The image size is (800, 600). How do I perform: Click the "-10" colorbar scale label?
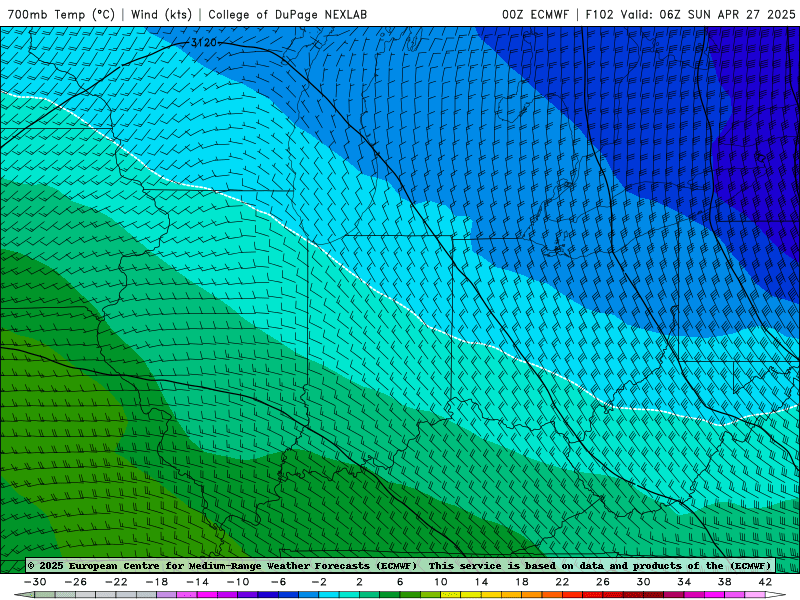[x=238, y=582]
